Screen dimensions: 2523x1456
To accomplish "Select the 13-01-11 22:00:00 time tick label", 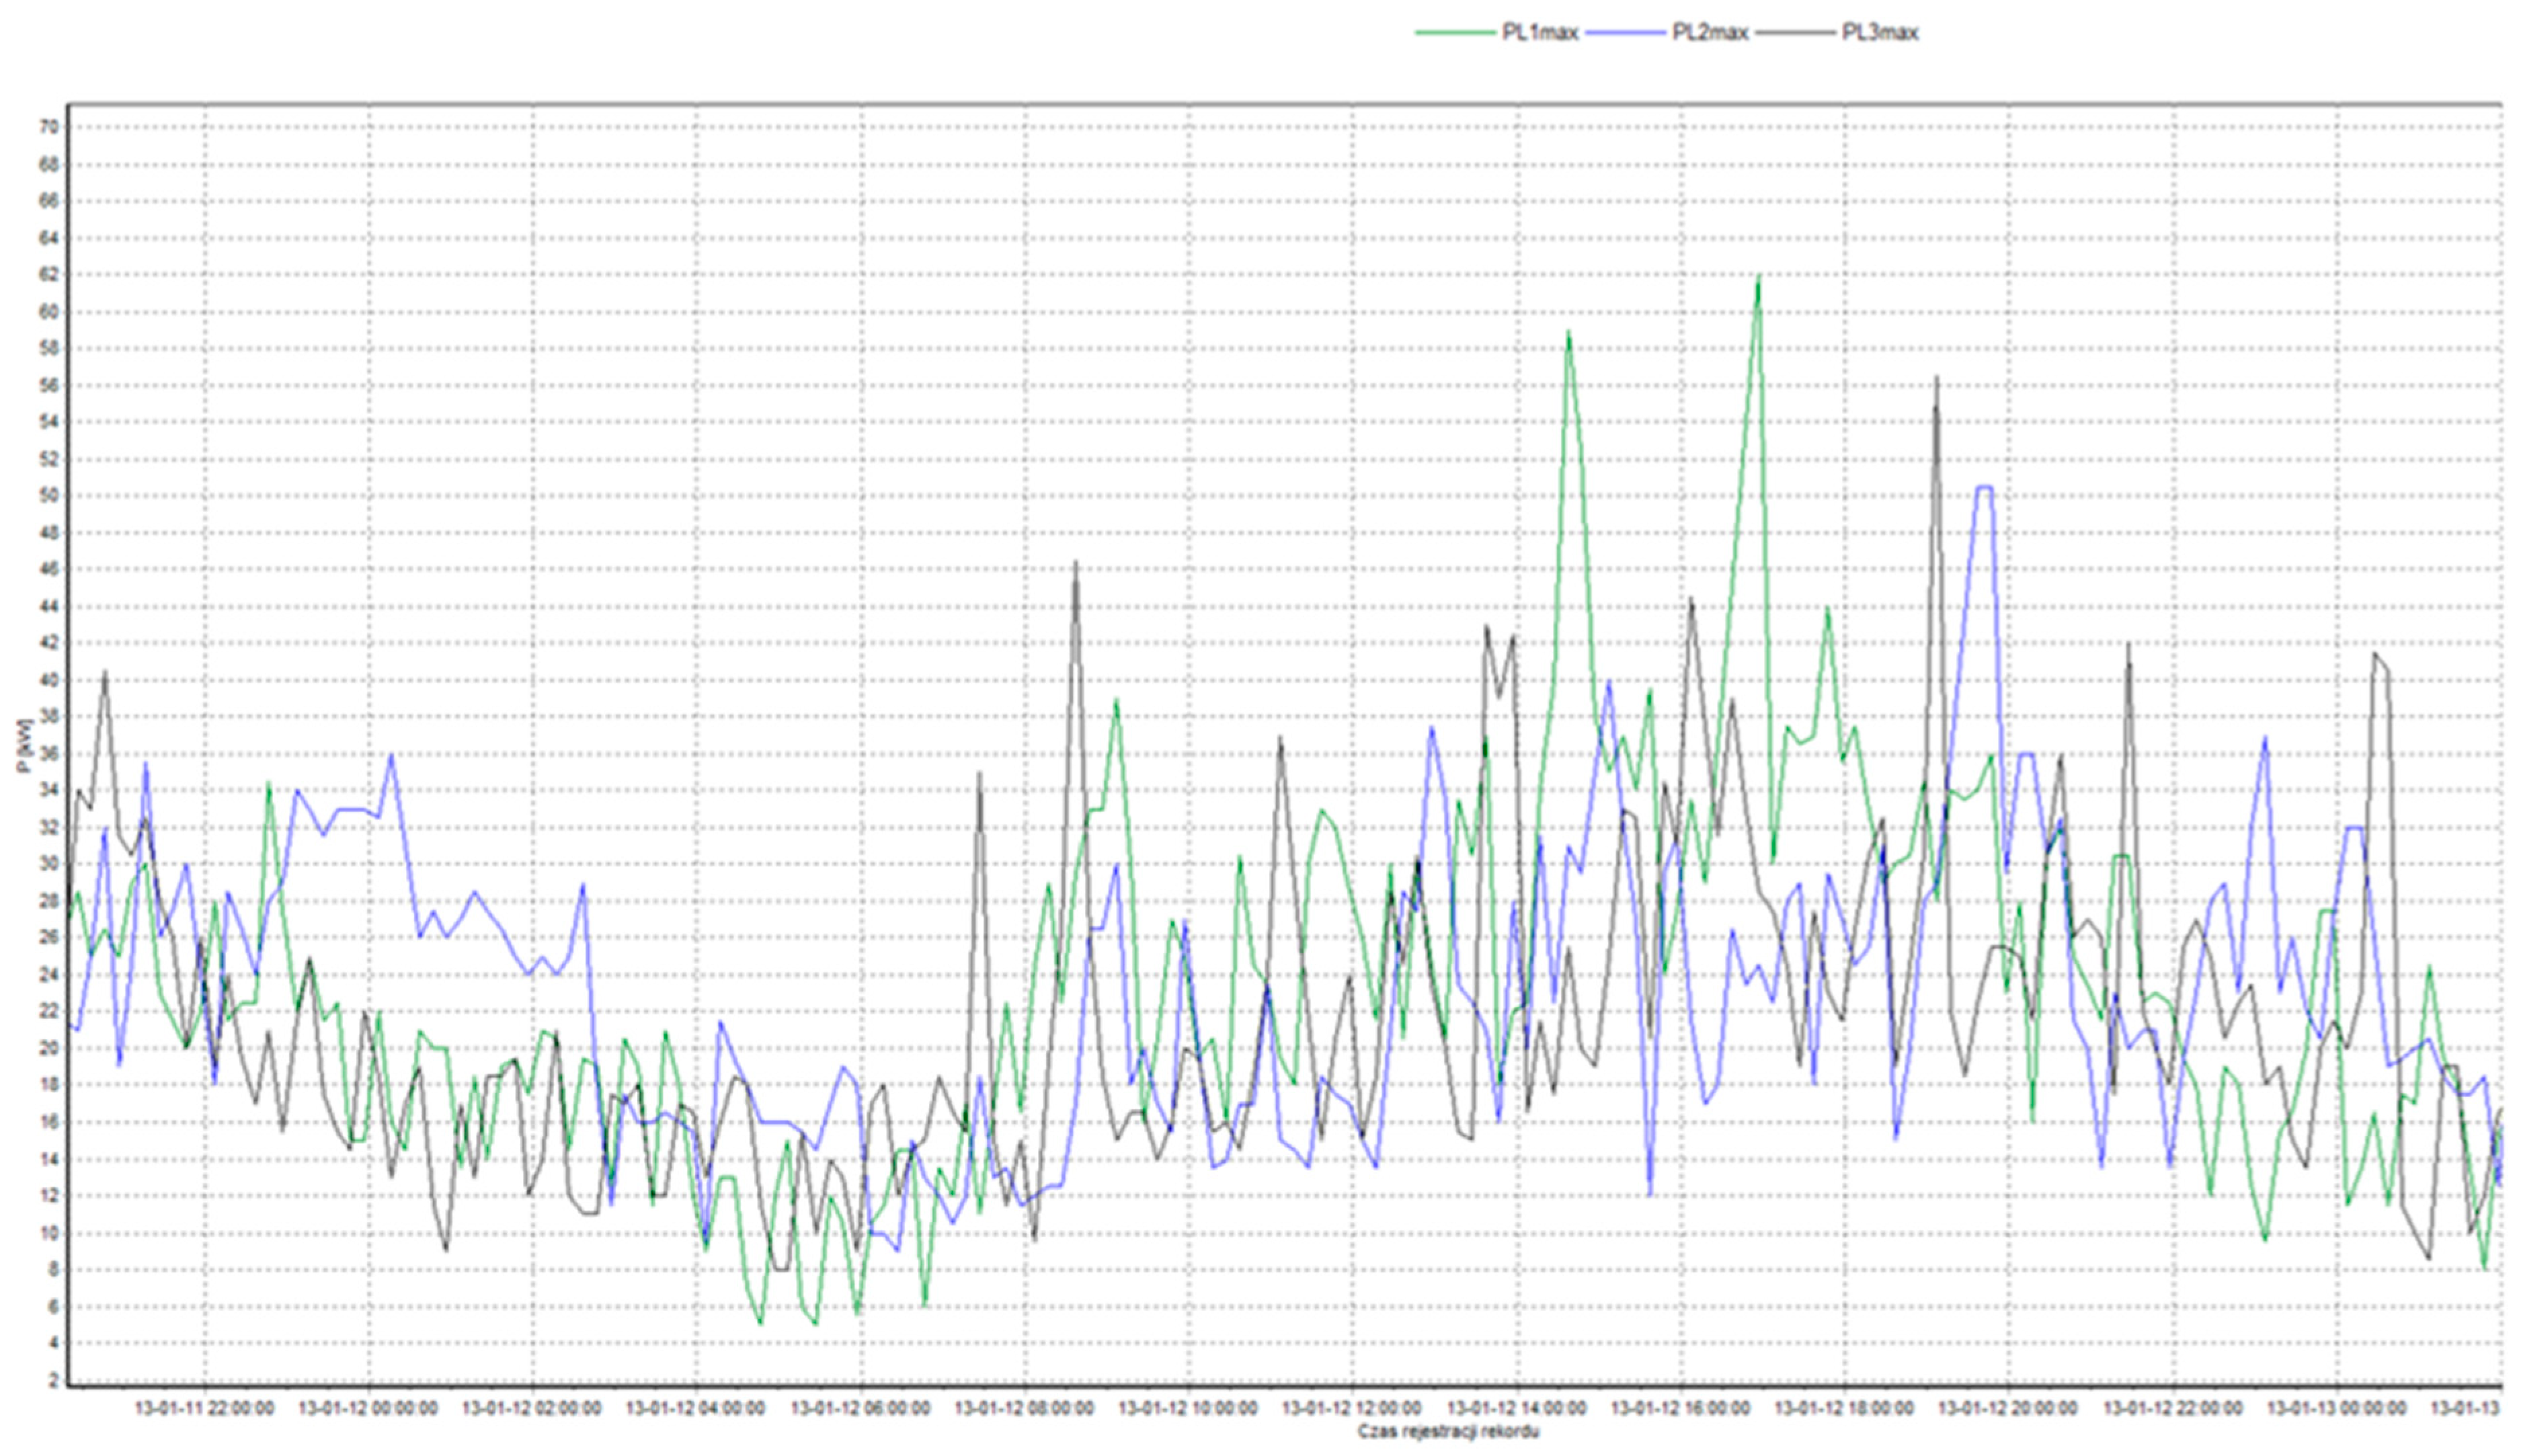I will coord(205,1408).
